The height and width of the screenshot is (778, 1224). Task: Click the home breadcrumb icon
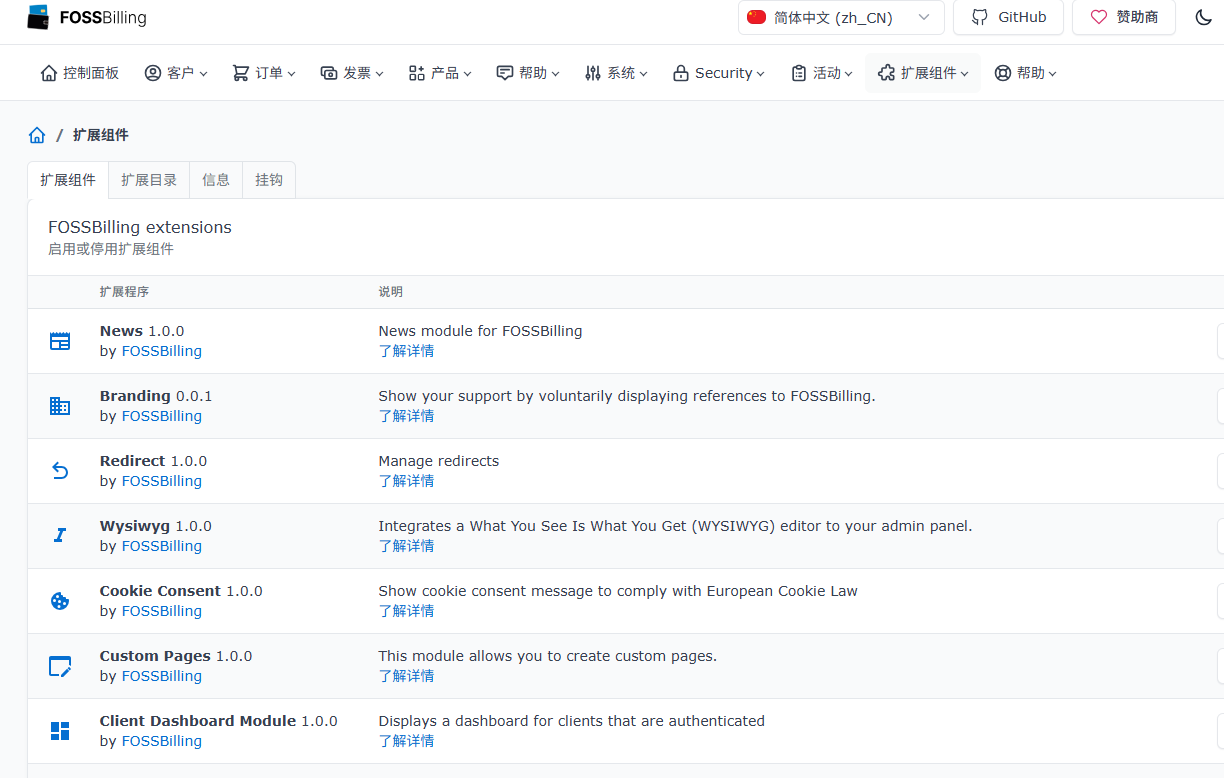point(37,135)
